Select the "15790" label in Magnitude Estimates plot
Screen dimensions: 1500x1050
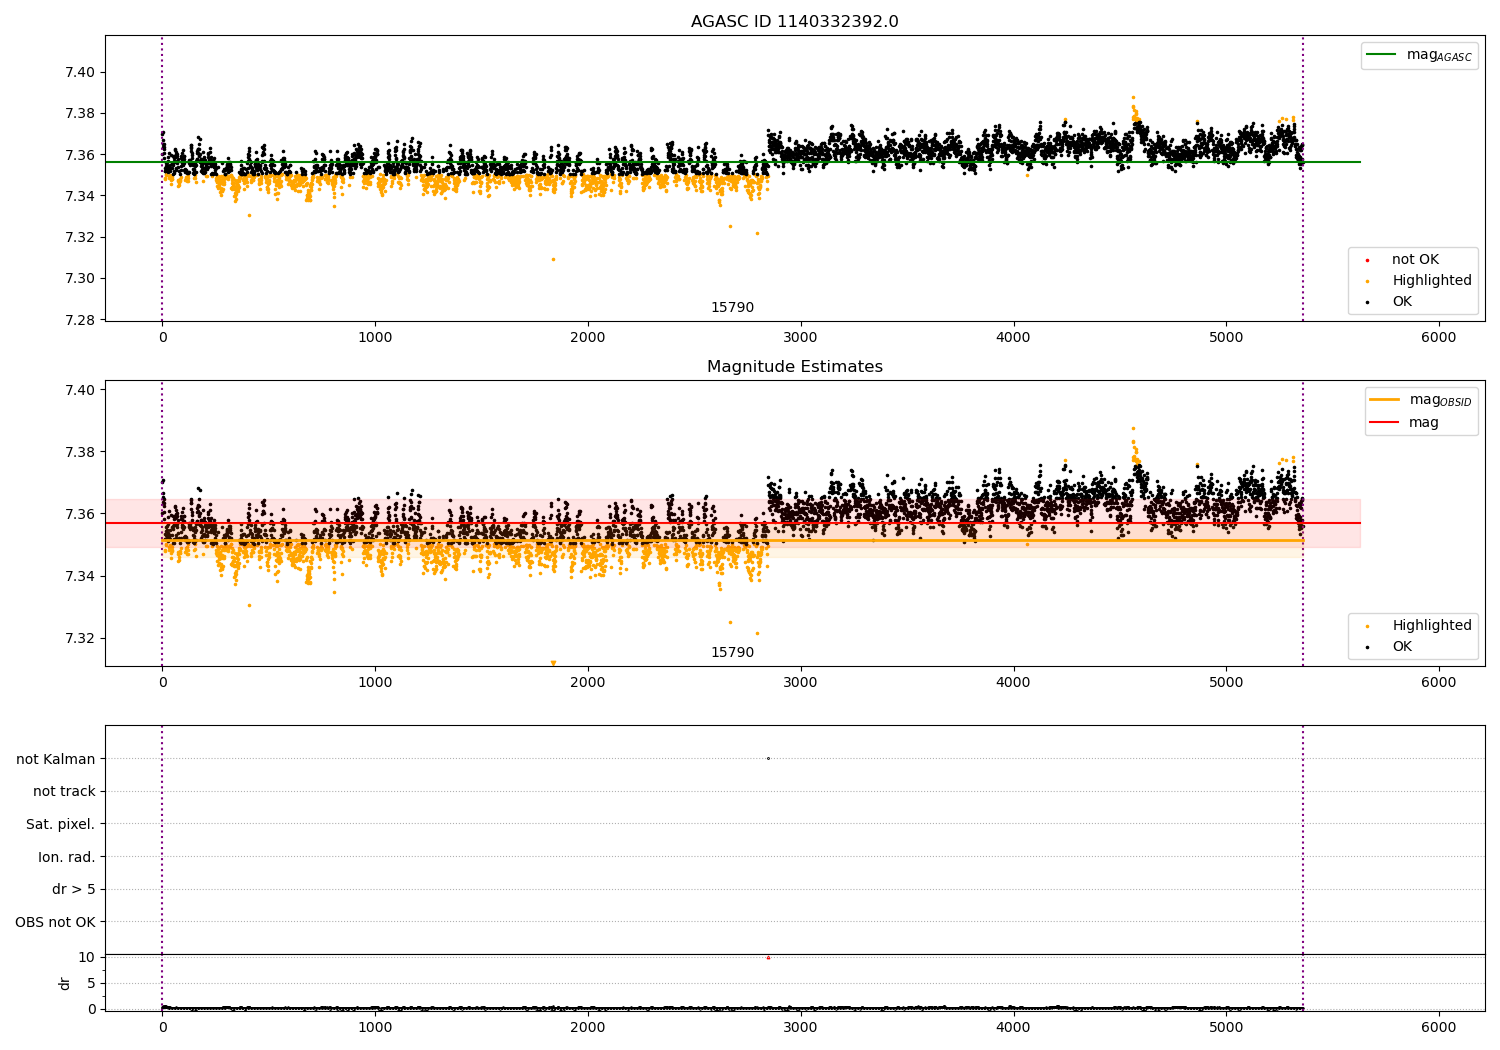pyautogui.click(x=732, y=653)
